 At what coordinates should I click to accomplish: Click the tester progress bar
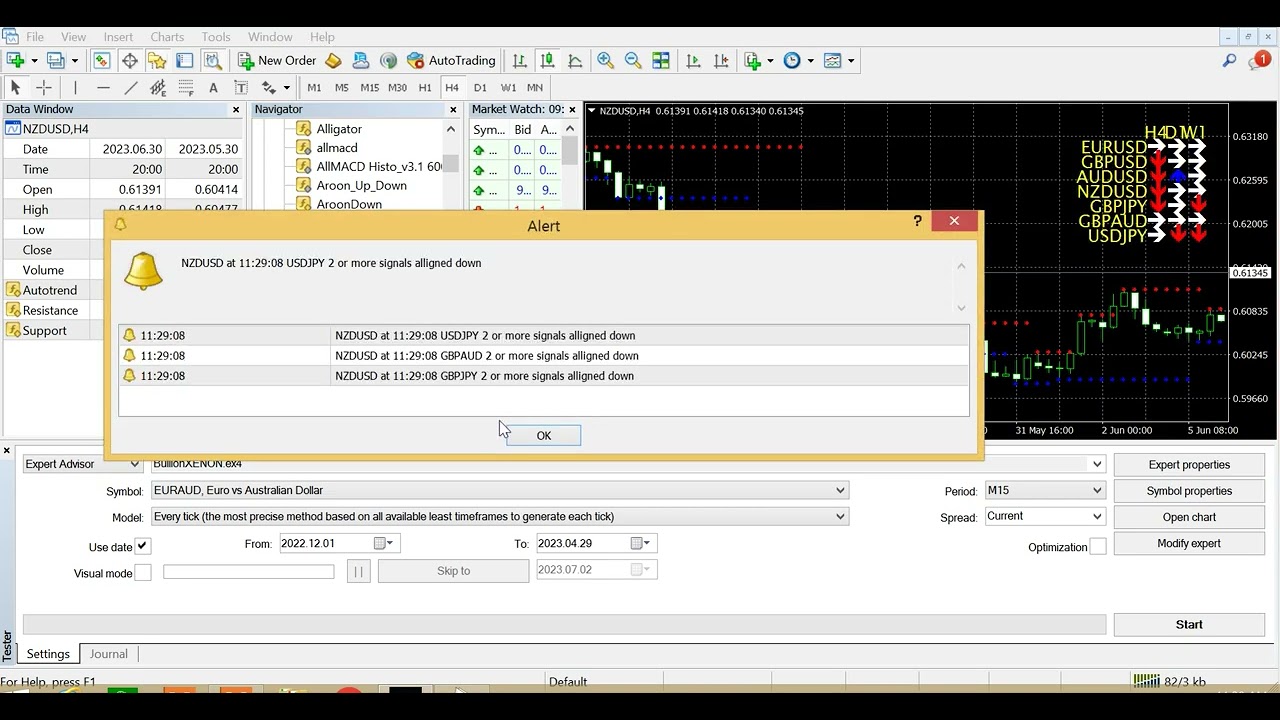564,624
